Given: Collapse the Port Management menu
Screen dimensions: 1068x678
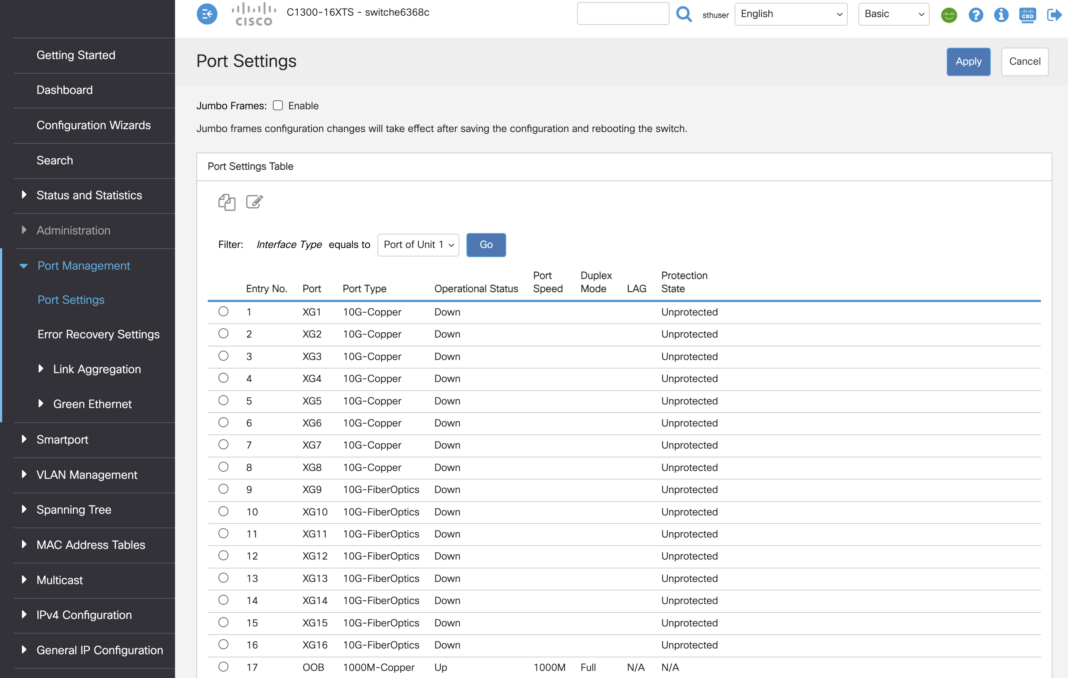Looking at the screenshot, I should (83, 266).
